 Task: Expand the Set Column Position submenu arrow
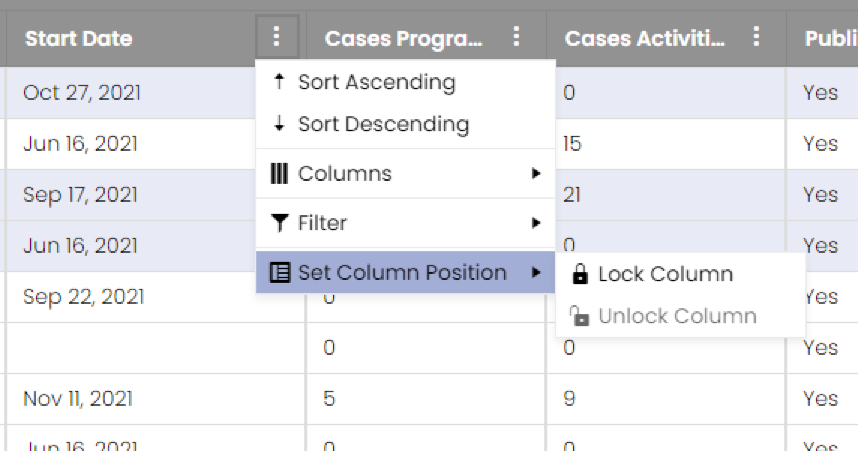(536, 272)
